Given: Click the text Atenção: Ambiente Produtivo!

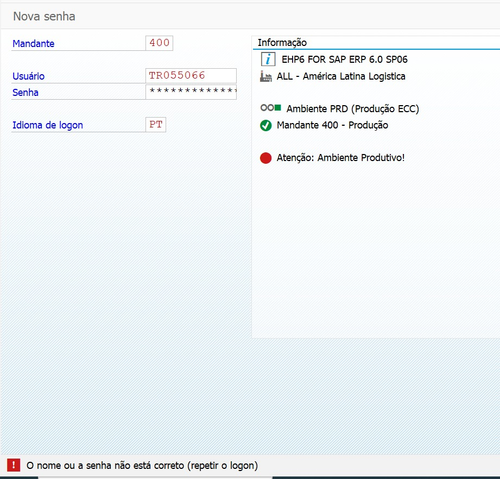Looking at the screenshot, I should point(340,158).
